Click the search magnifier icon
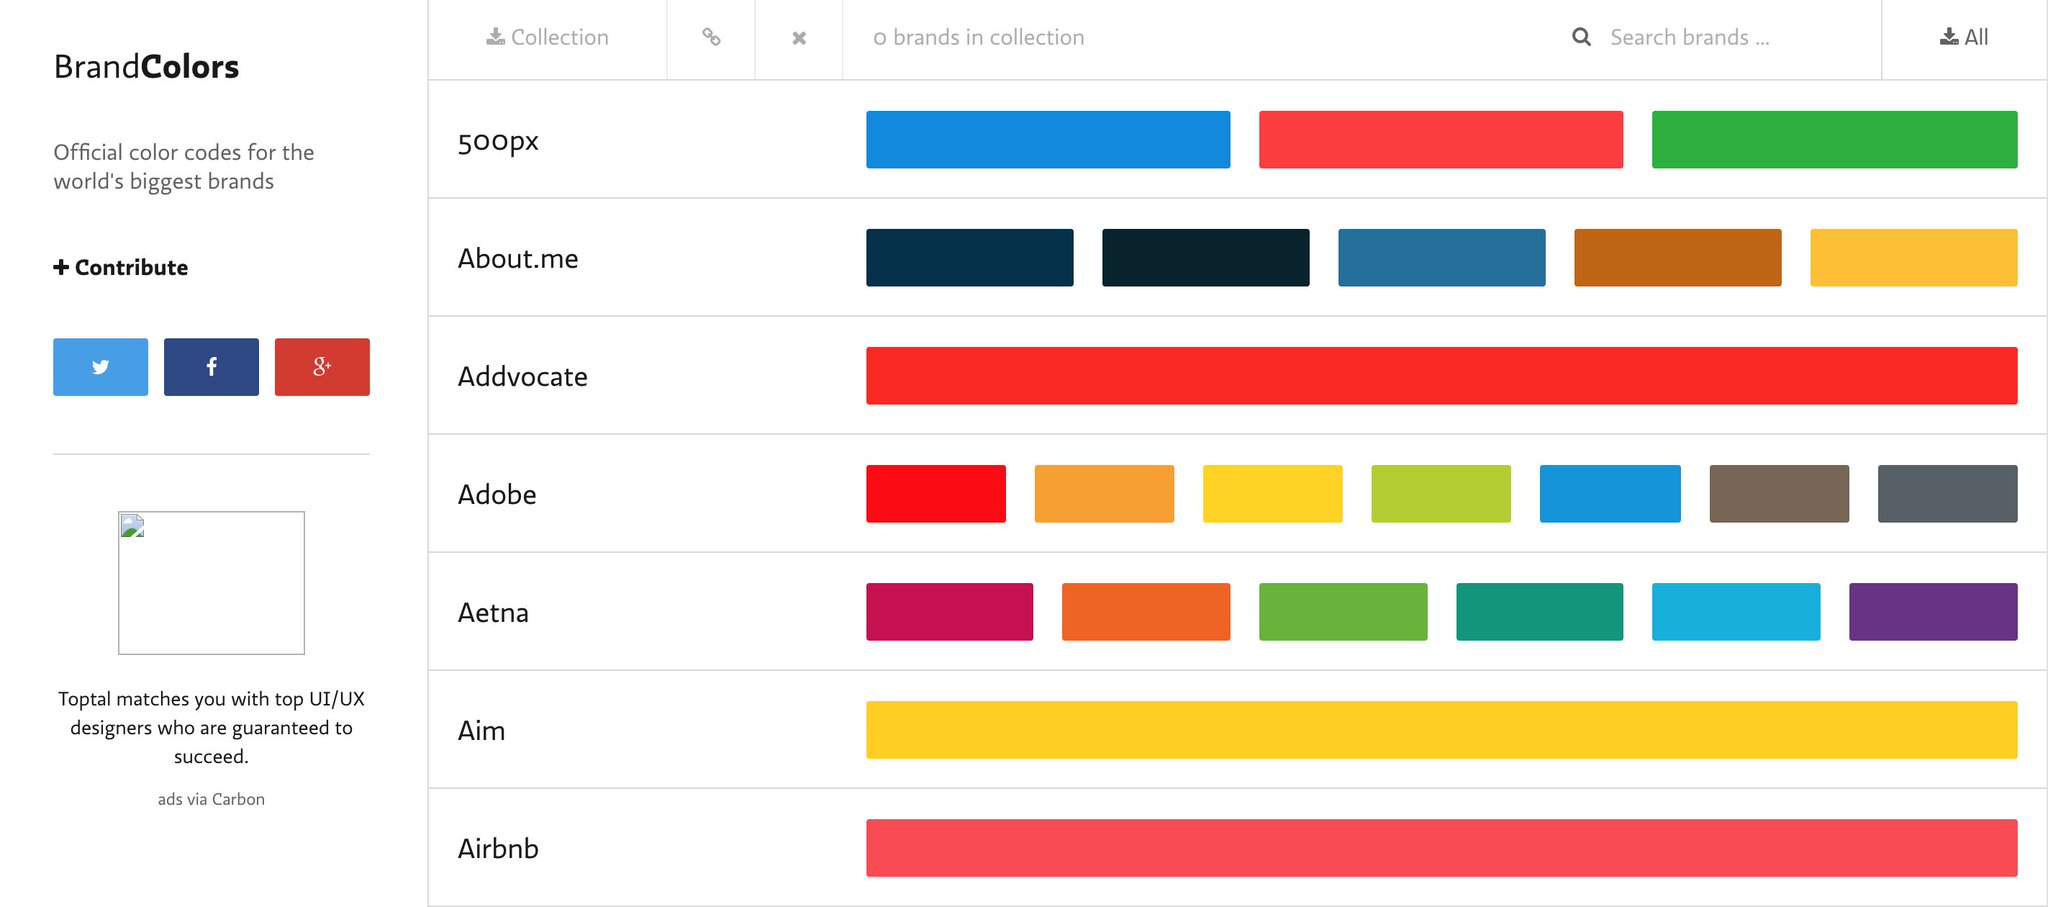This screenshot has height=907, width=2048. tap(1581, 38)
